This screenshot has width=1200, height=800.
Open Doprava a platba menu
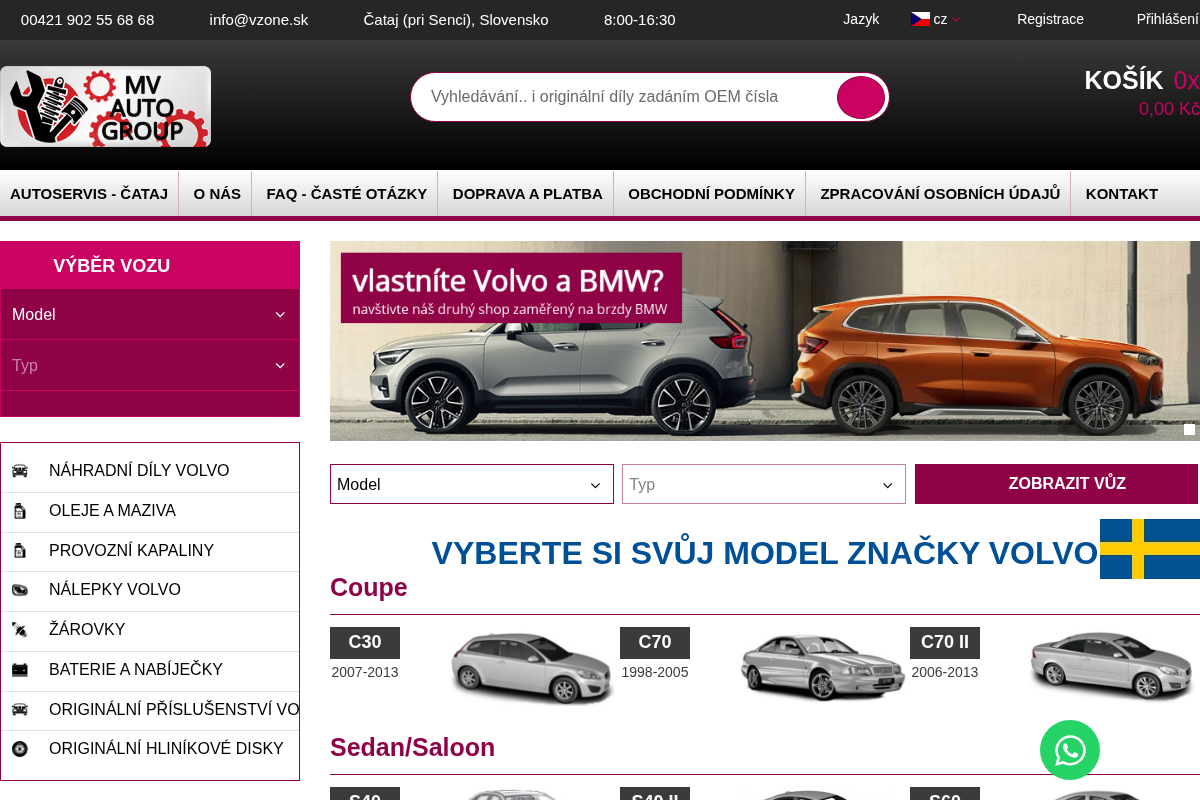528,194
